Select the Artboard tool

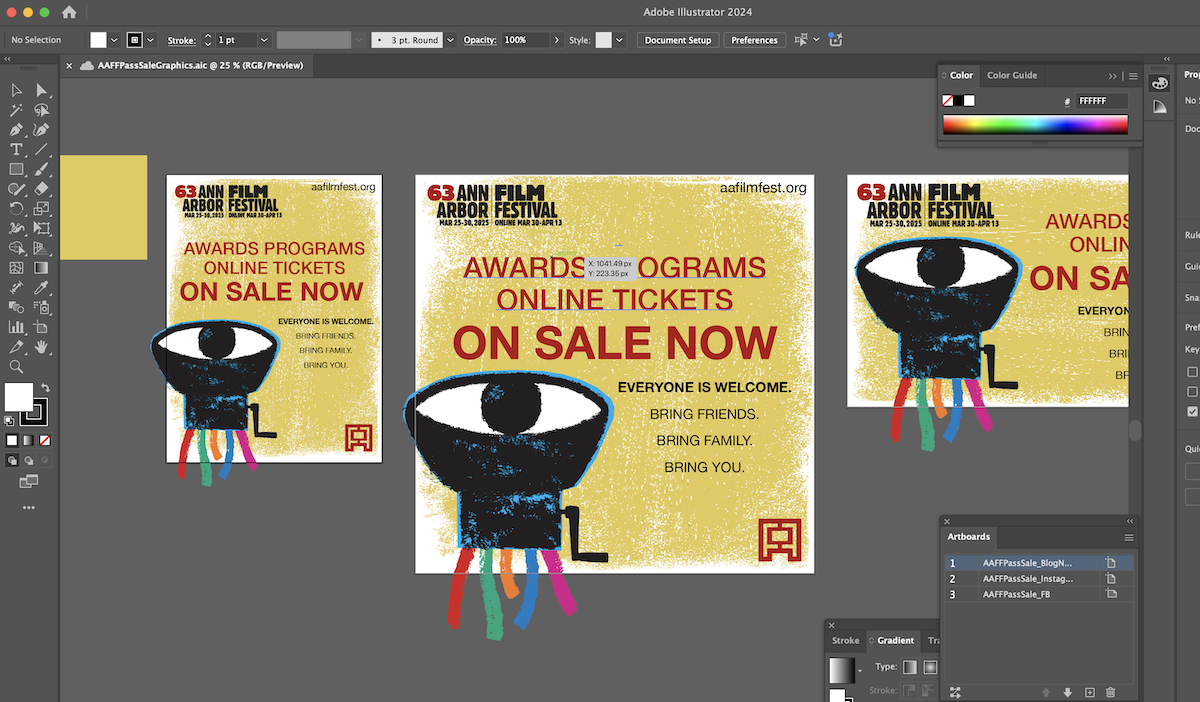[42, 327]
